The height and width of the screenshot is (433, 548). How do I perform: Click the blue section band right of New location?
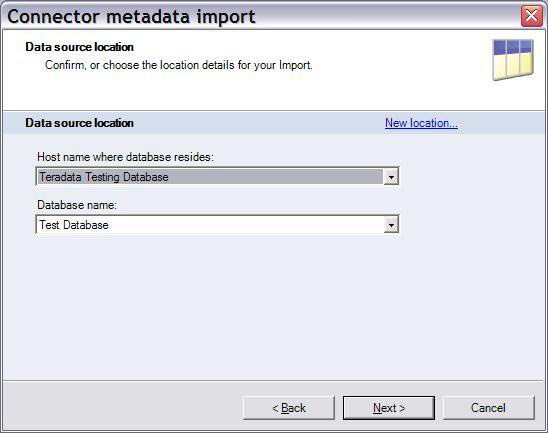(x=502, y=123)
